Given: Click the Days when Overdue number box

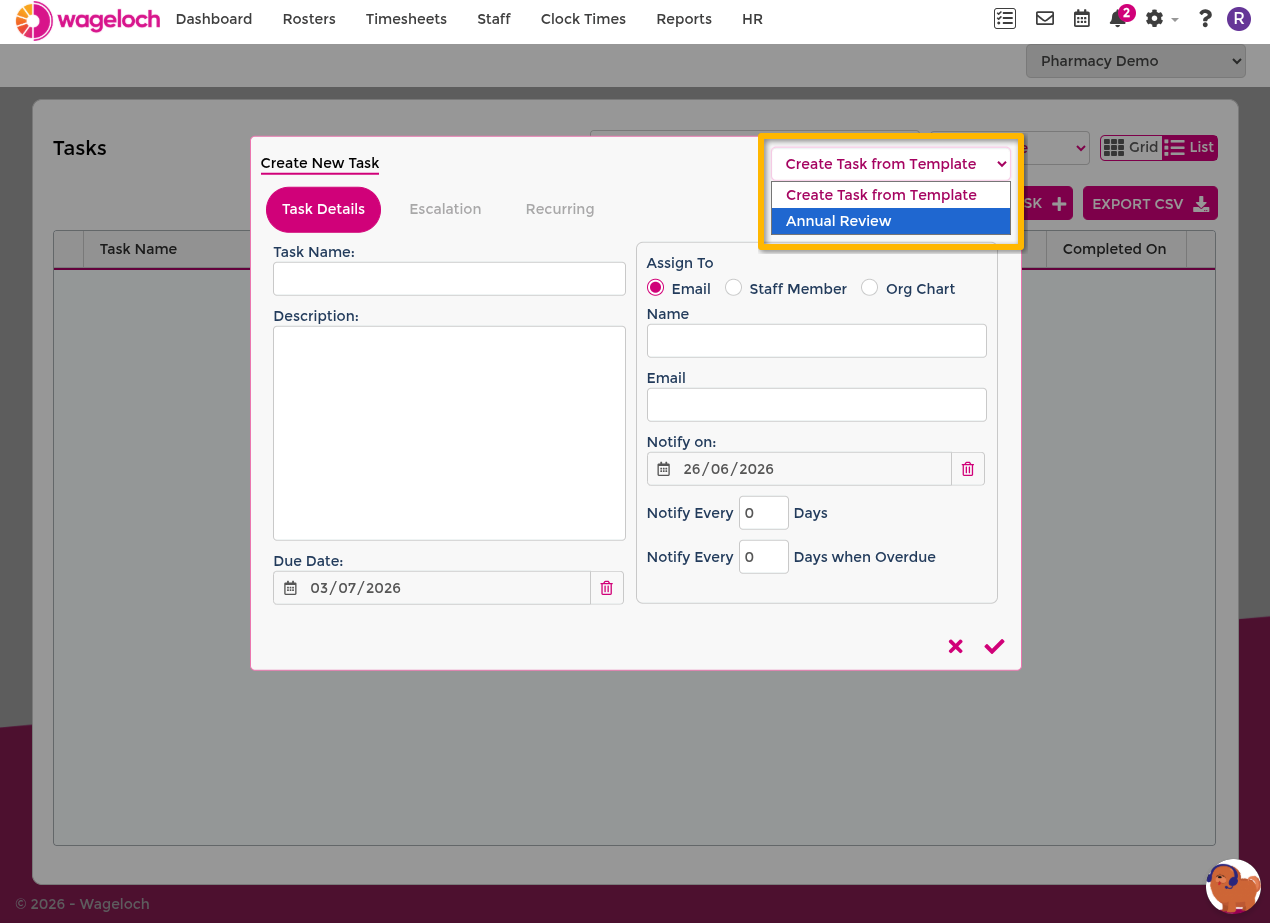Looking at the screenshot, I should click(764, 557).
